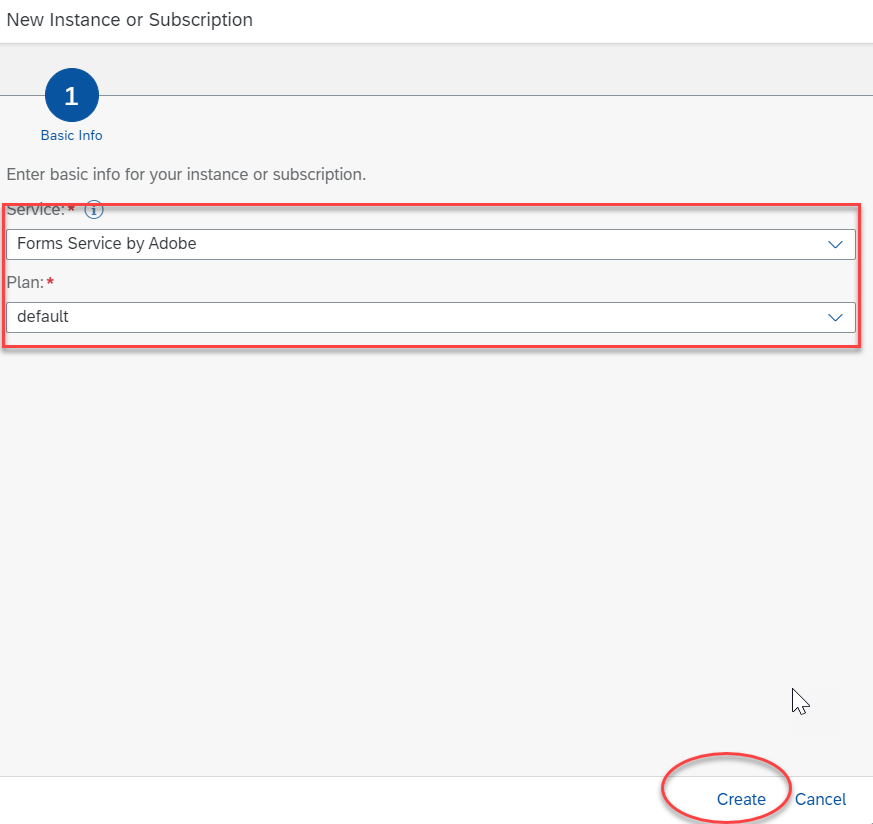The height and width of the screenshot is (824, 873).
Task: Click the Create button
Action: pos(740,799)
